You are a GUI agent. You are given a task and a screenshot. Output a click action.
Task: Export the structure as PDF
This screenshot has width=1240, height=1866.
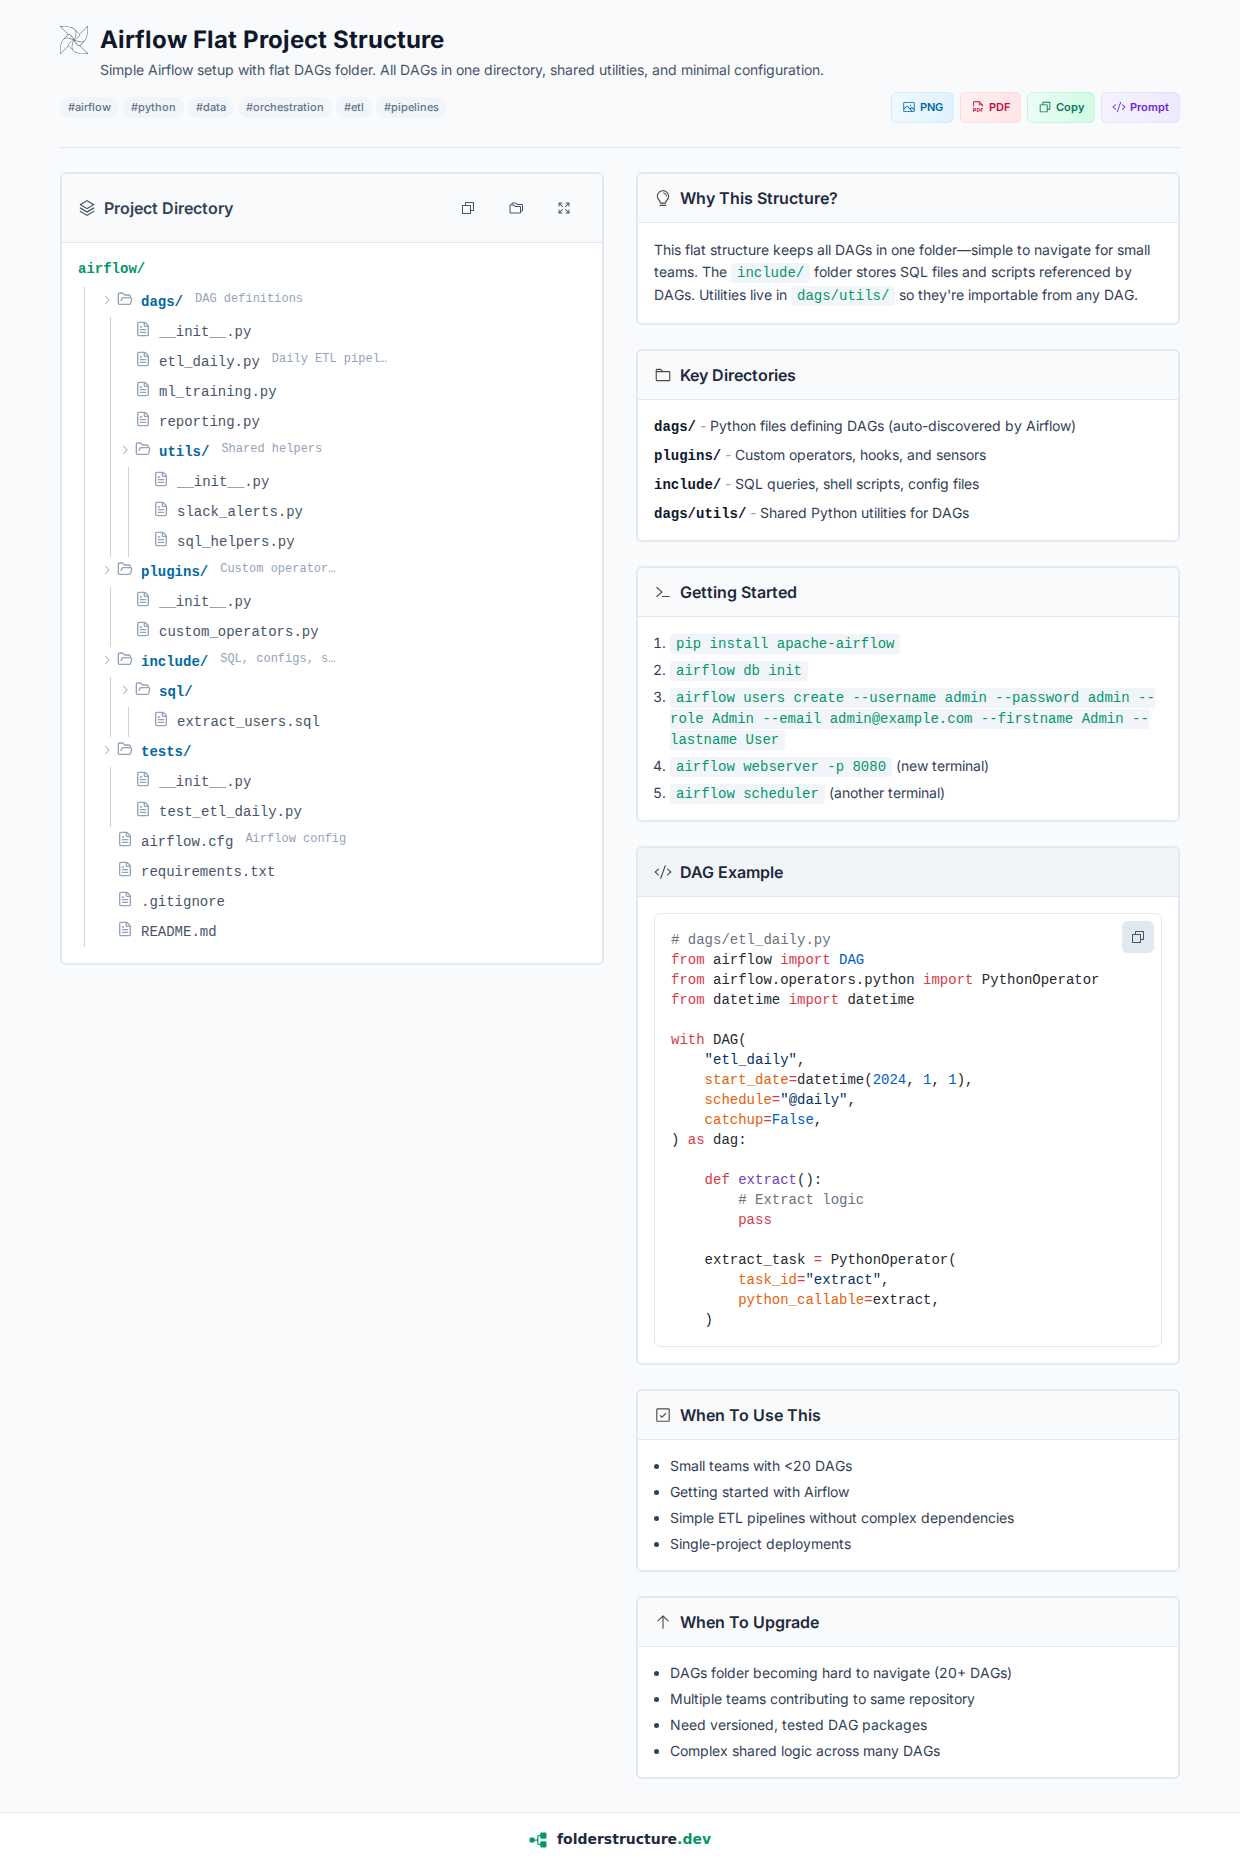point(990,107)
